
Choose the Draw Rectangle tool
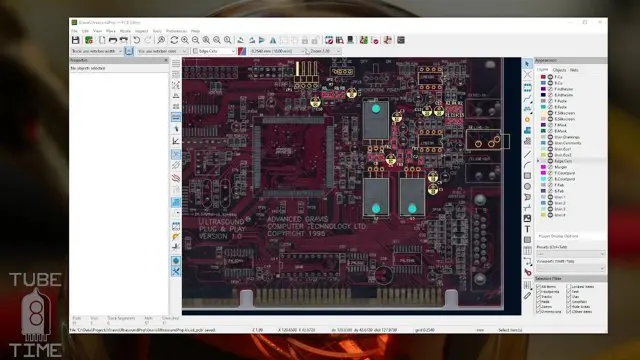(x=527, y=176)
